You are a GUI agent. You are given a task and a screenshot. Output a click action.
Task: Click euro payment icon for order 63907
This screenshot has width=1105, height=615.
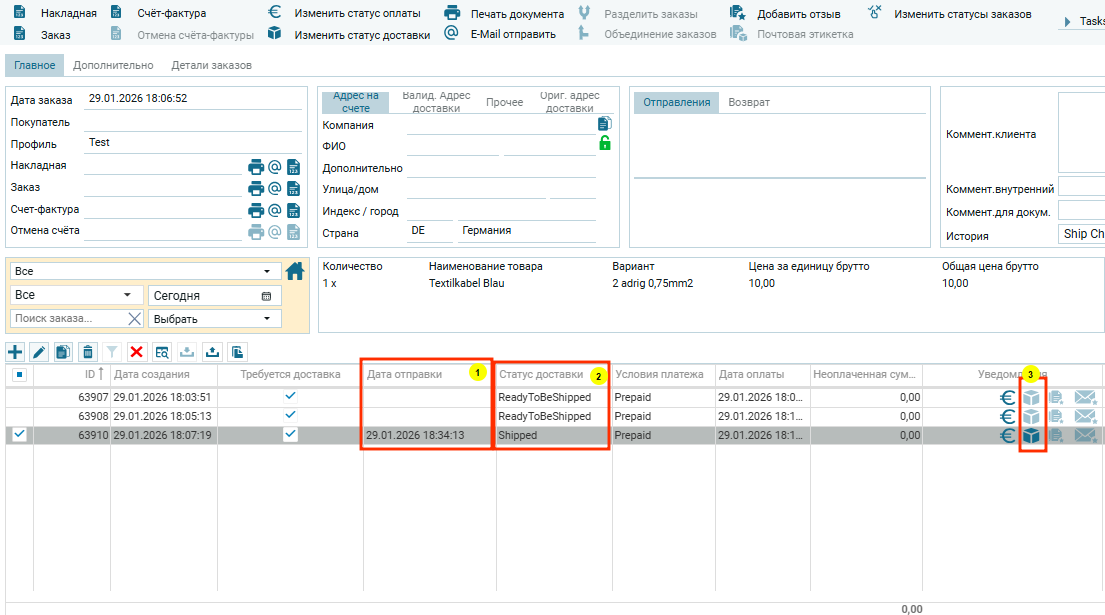[x=1008, y=397]
